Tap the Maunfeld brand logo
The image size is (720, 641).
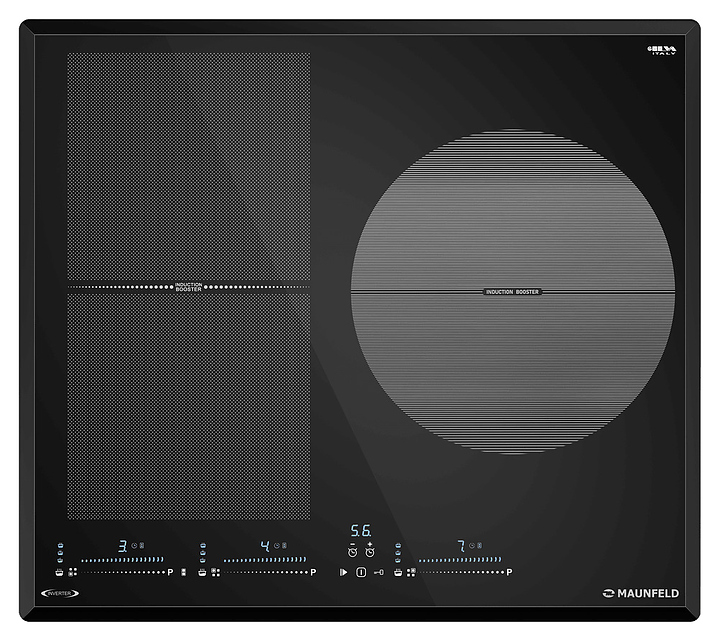(640, 593)
